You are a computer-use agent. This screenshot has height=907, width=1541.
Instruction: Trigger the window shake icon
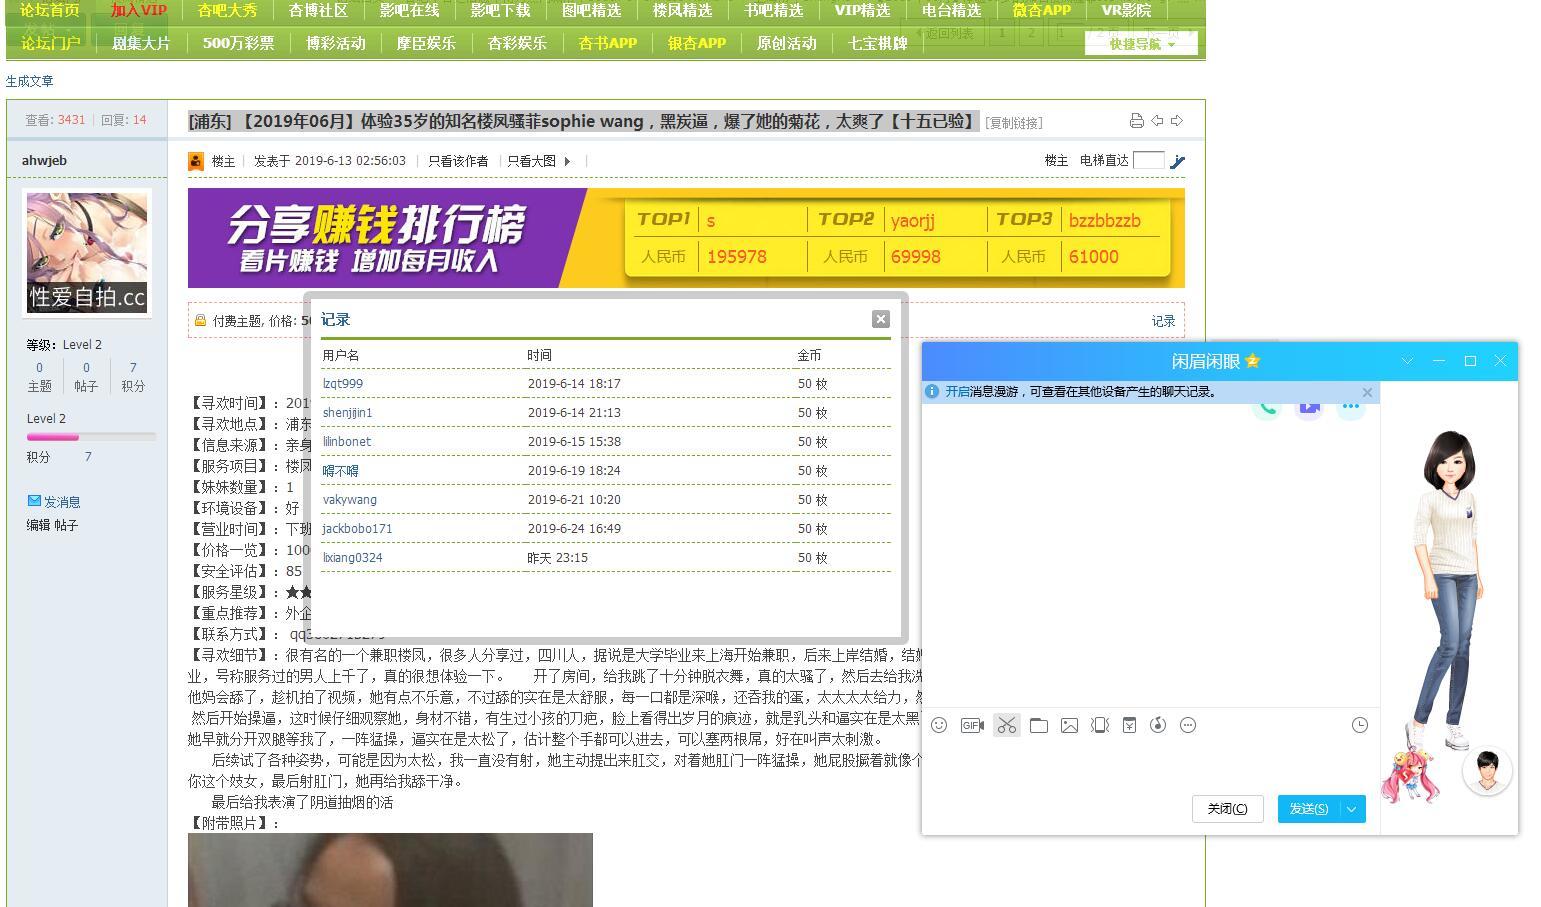(x=1099, y=725)
